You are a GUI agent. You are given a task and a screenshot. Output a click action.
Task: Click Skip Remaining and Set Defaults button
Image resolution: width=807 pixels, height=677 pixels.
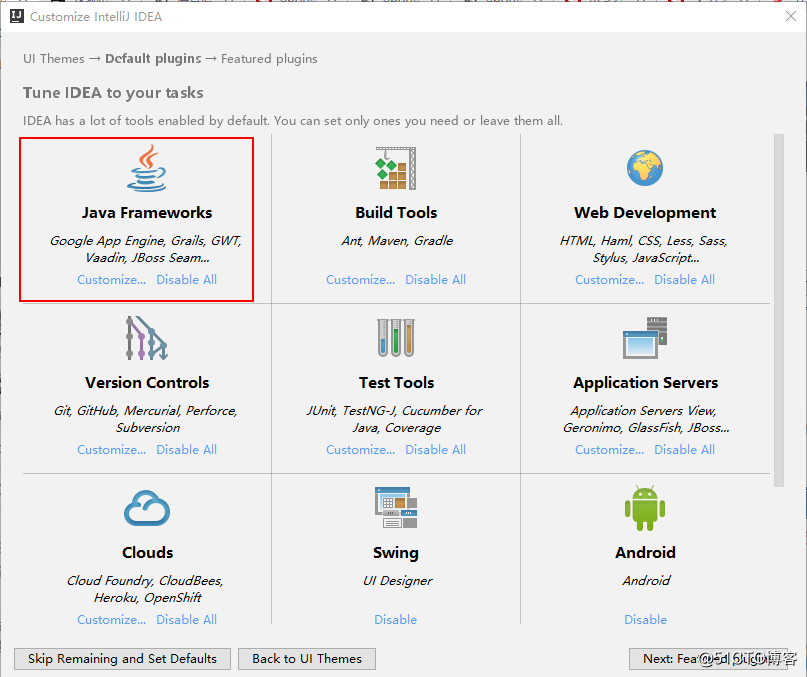[x=122, y=658]
